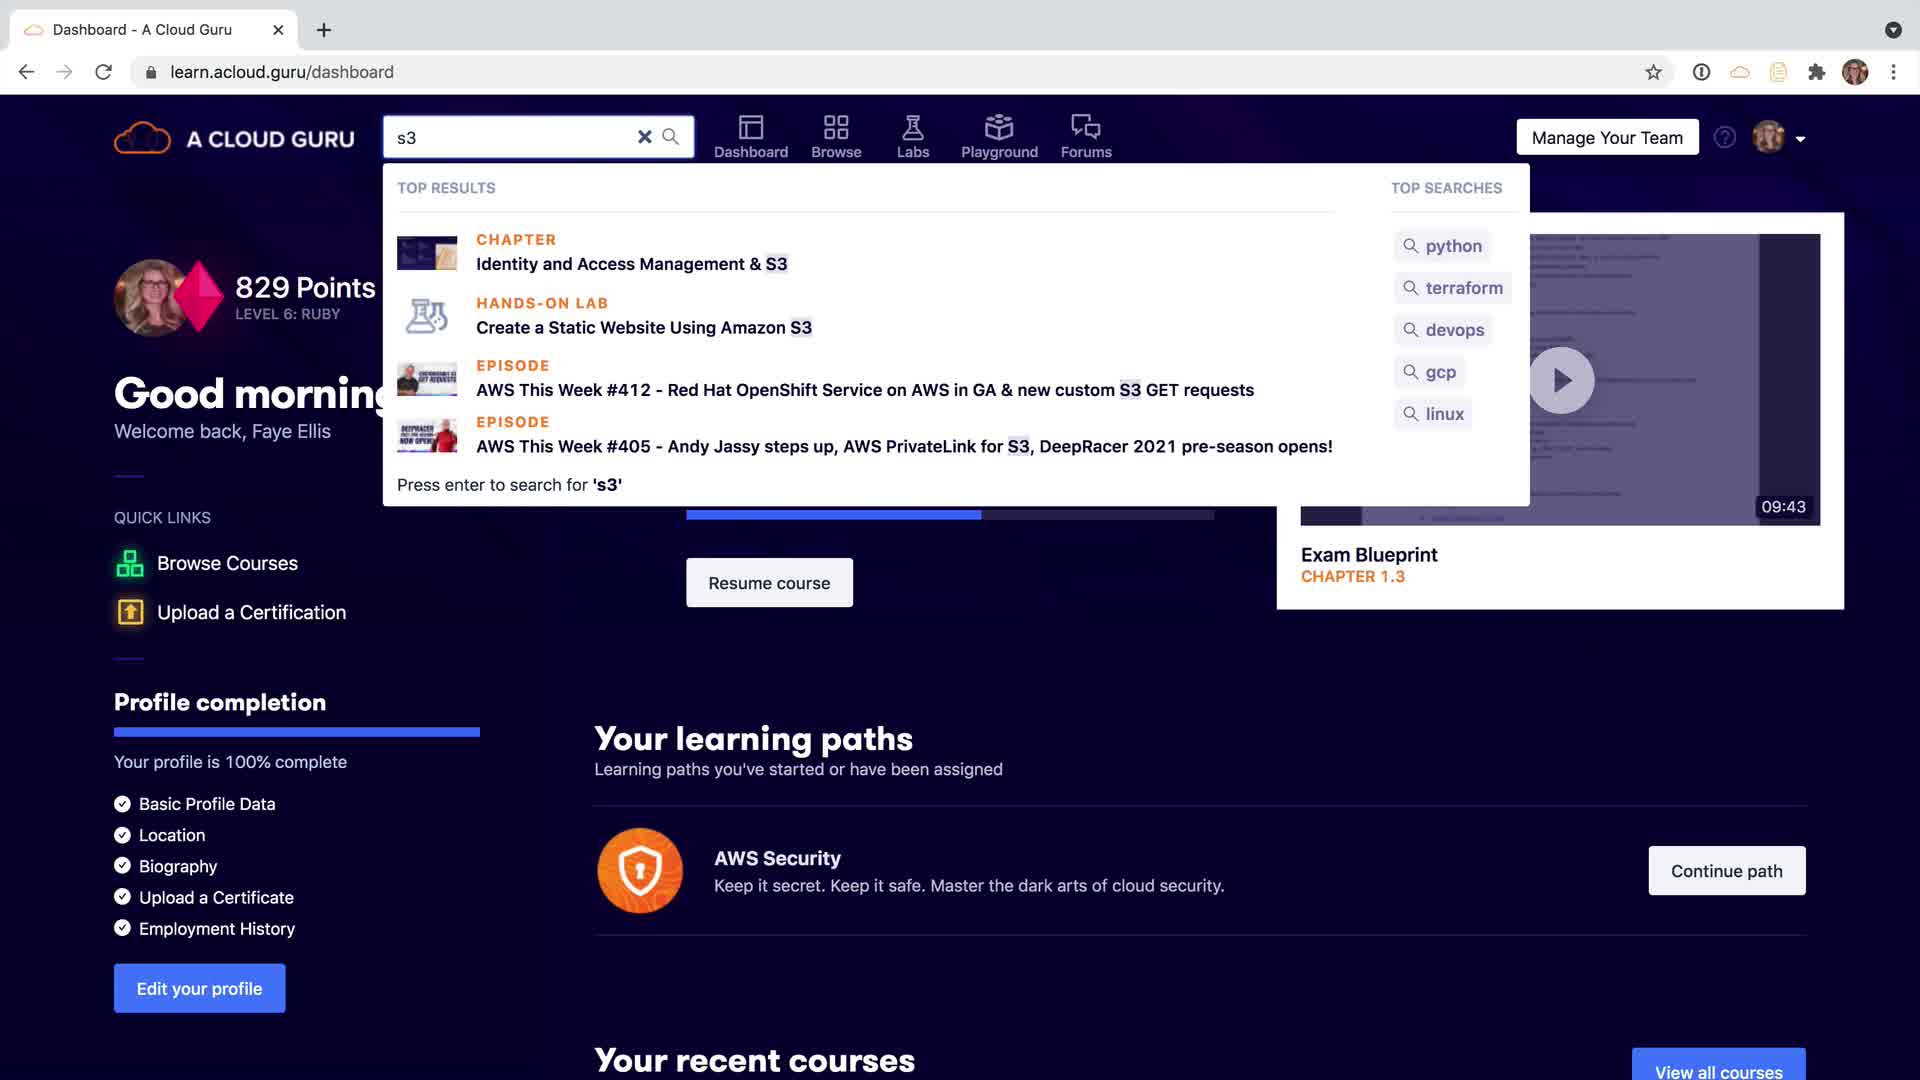This screenshot has height=1080, width=1920.
Task: Open the Labs flask icon
Action: [x=912, y=127]
